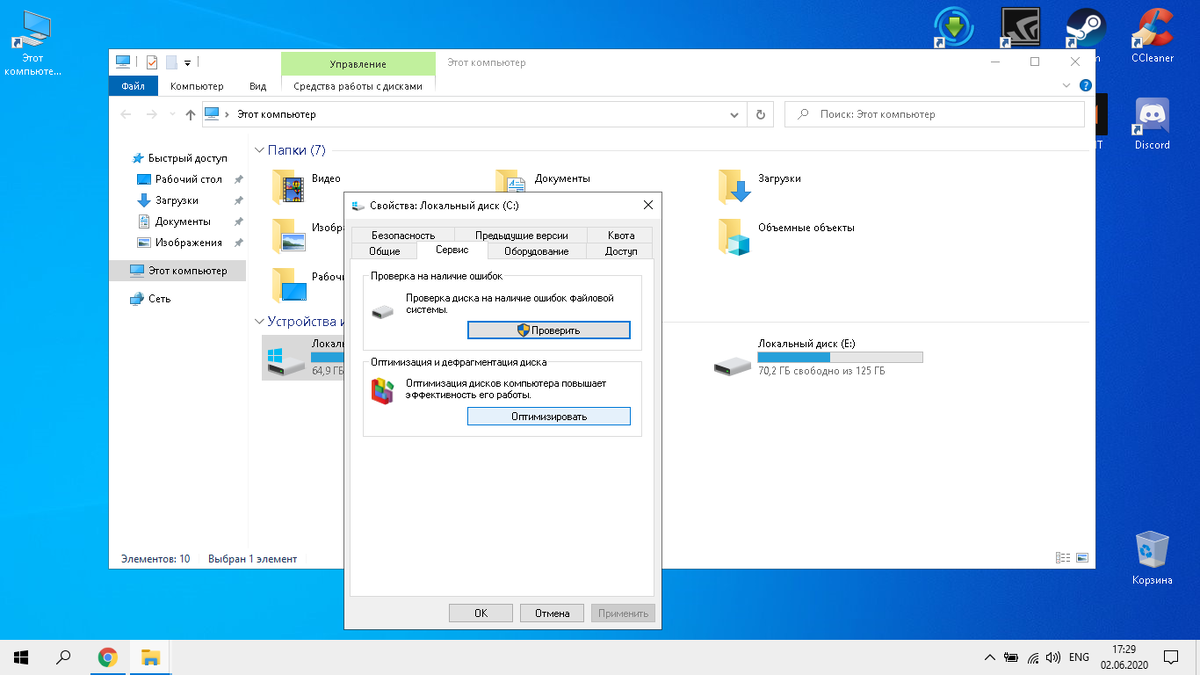Show hidden tray icons chevron
This screenshot has height=675, width=1200.
[x=989, y=658]
